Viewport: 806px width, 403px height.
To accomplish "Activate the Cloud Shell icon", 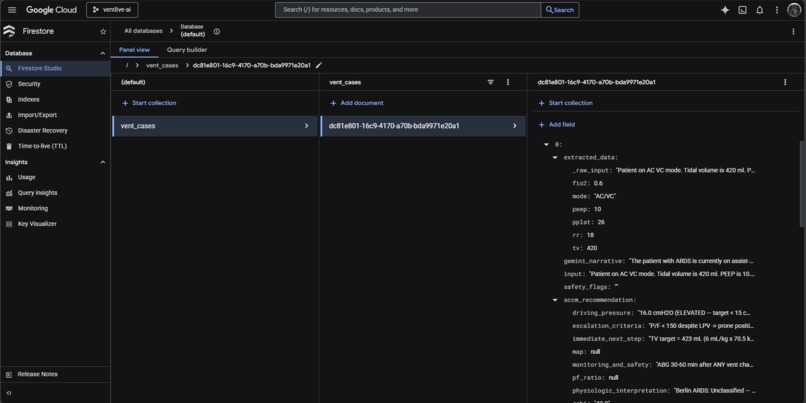I will 742,10.
